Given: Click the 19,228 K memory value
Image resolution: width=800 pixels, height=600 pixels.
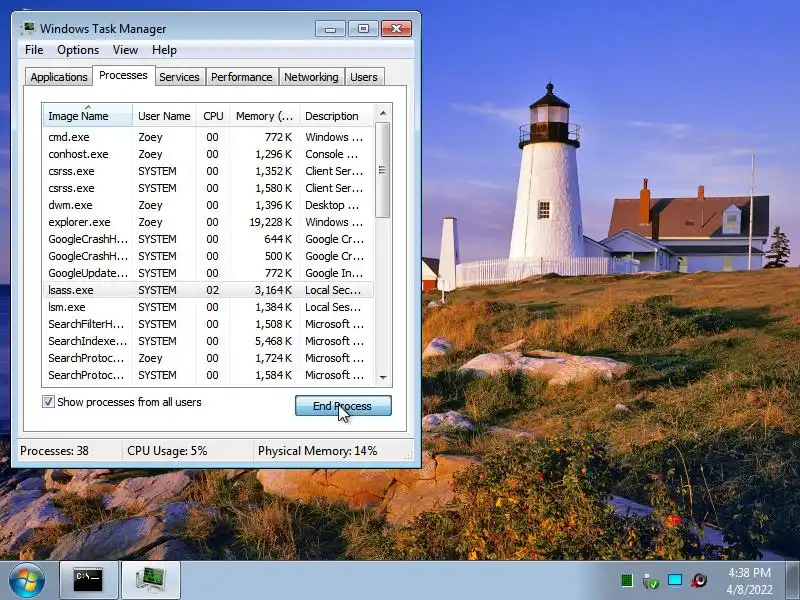Looking at the screenshot, I should pos(270,222).
